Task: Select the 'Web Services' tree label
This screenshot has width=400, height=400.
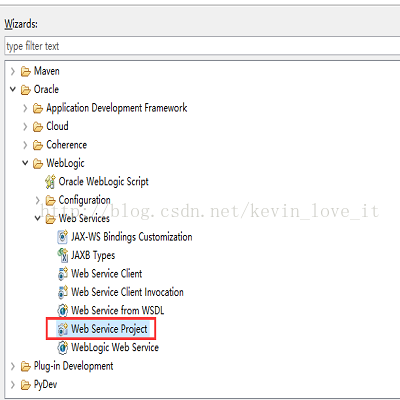Action: tap(84, 218)
